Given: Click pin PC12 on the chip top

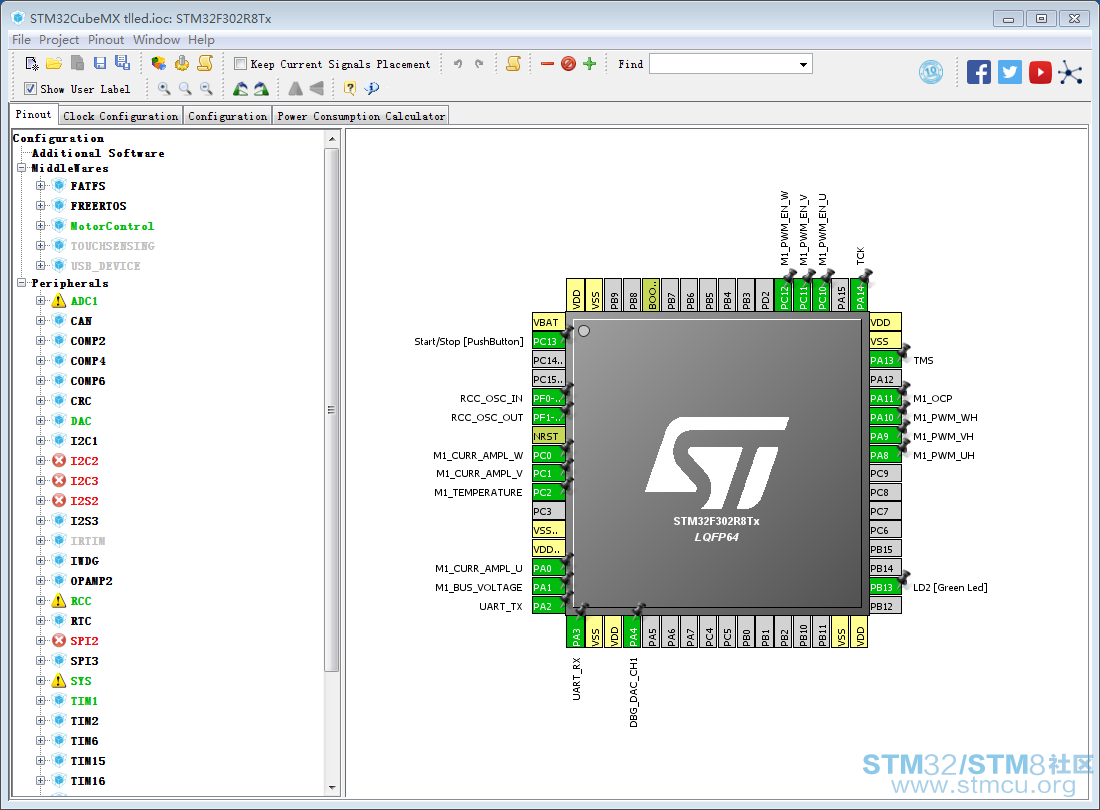Looking at the screenshot, I should pyautogui.click(x=784, y=295).
